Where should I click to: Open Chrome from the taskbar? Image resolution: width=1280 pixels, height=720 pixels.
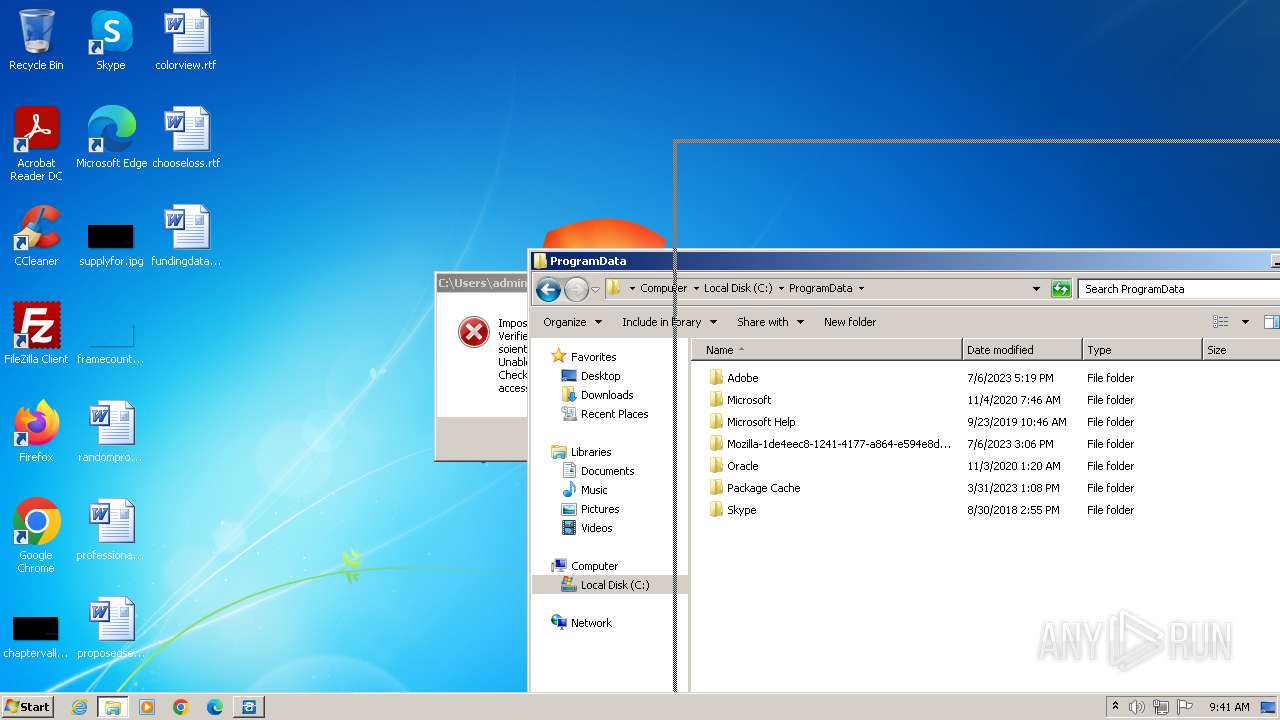[x=181, y=707]
